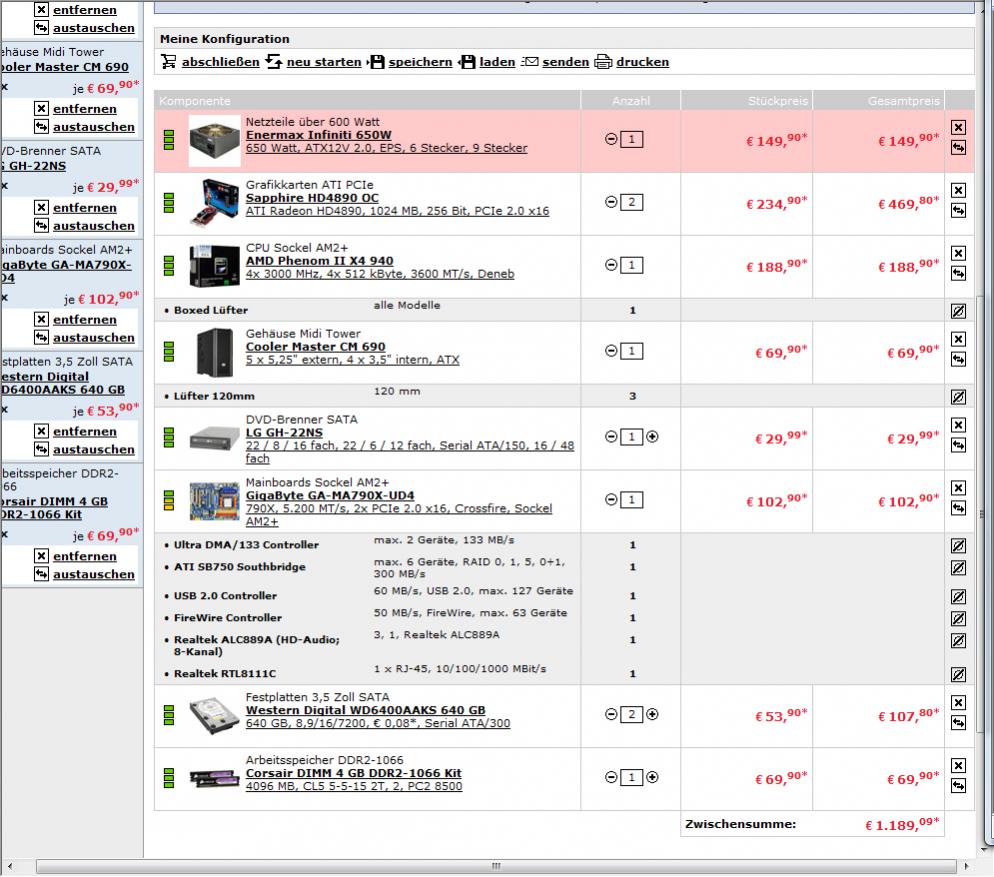
Task: Click the GigaByte mainboard thumbnail
Action: pos(214,501)
